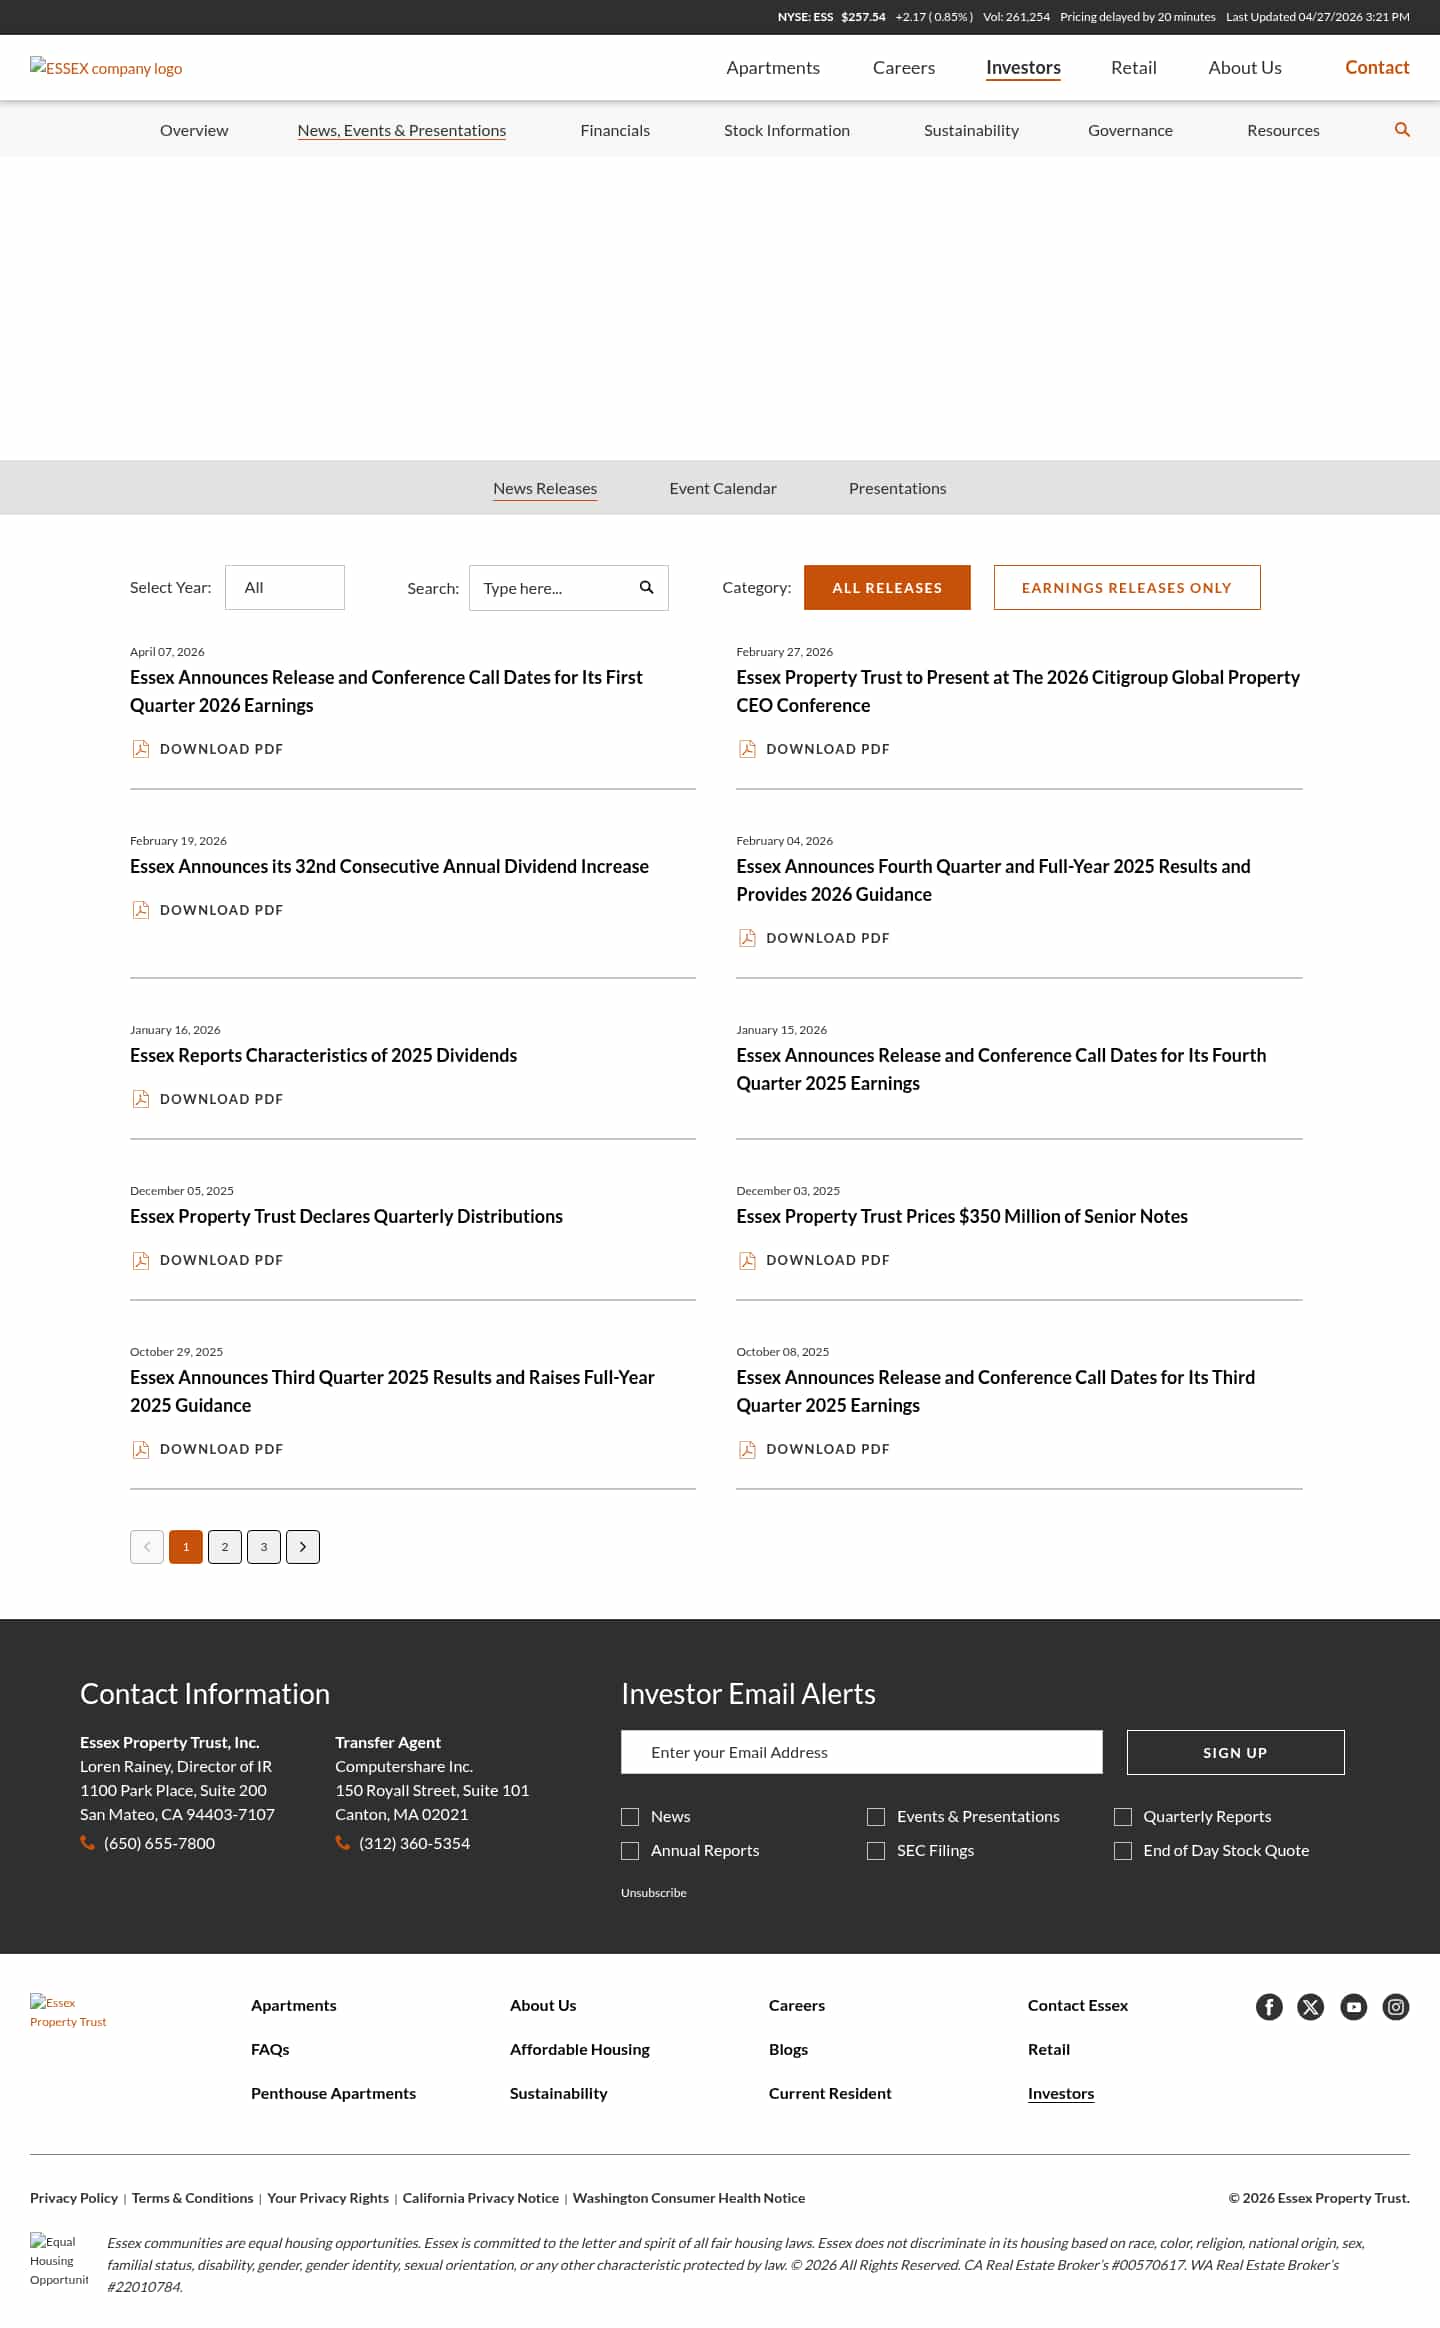Open Fourth Quarter 2025 Earnings call dates release
Viewport: 1440px width, 2328px height.
[x=1001, y=1069]
